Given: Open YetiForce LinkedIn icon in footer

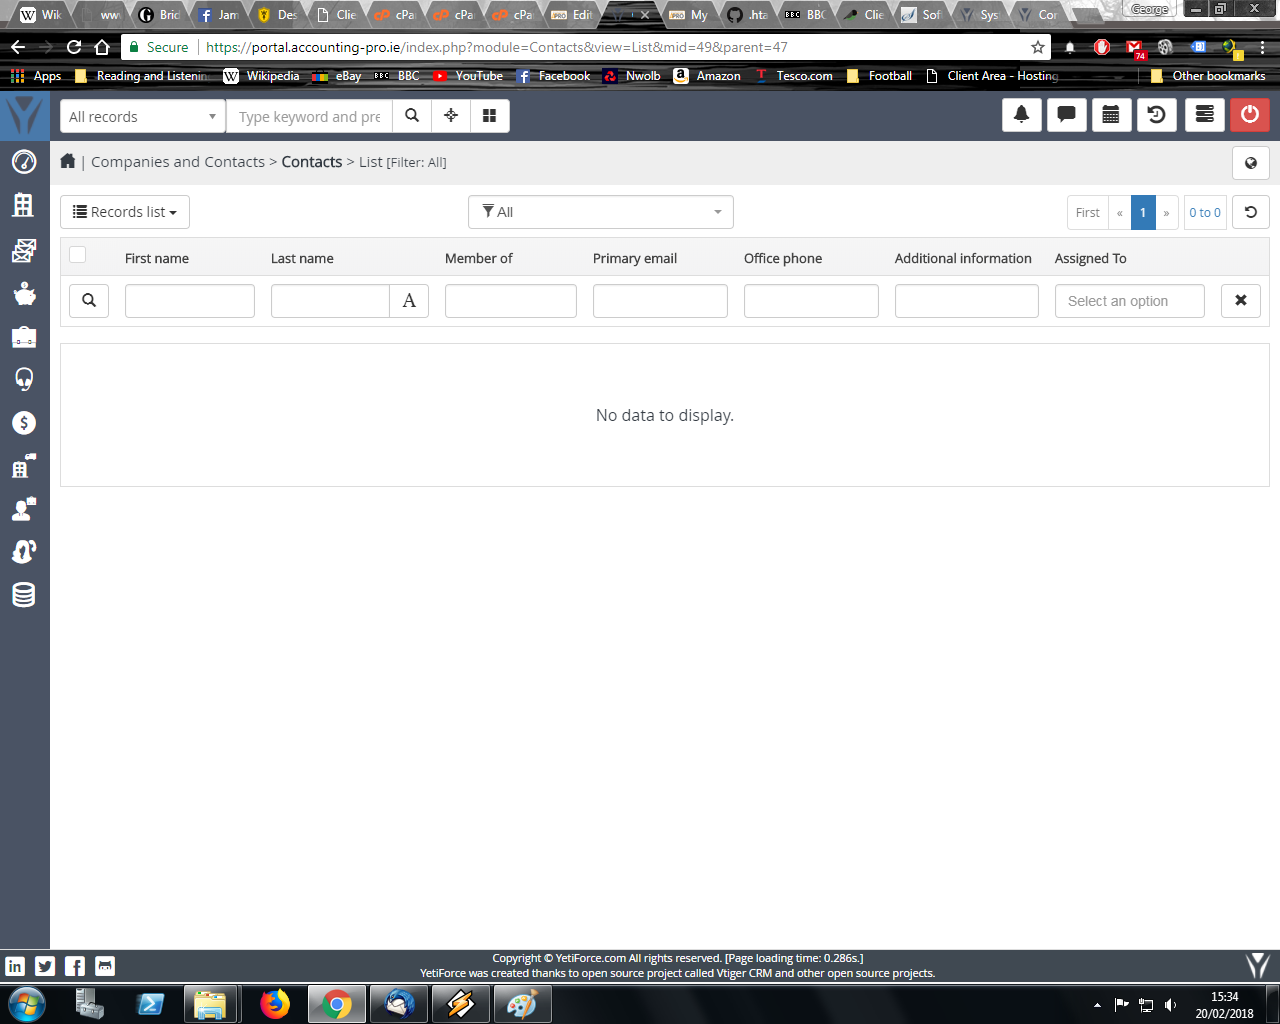Looking at the screenshot, I should click(x=15, y=966).
